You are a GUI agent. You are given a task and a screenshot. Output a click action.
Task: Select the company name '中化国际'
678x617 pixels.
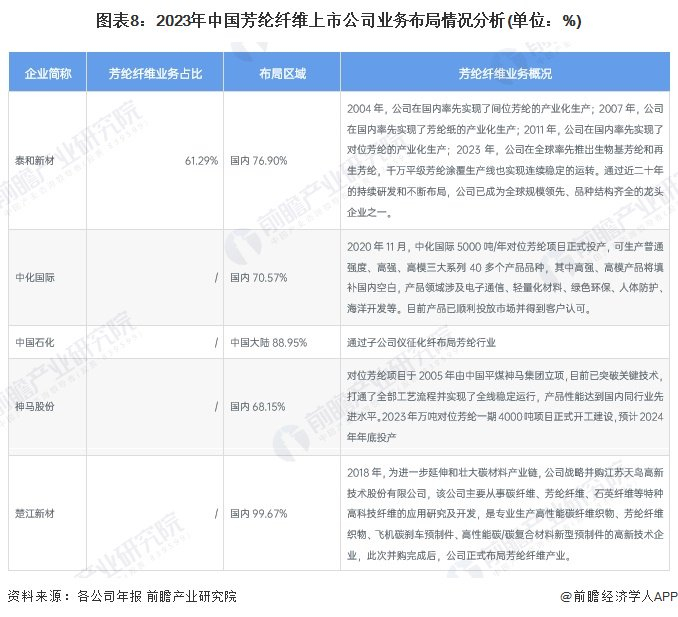coord(35,278)
